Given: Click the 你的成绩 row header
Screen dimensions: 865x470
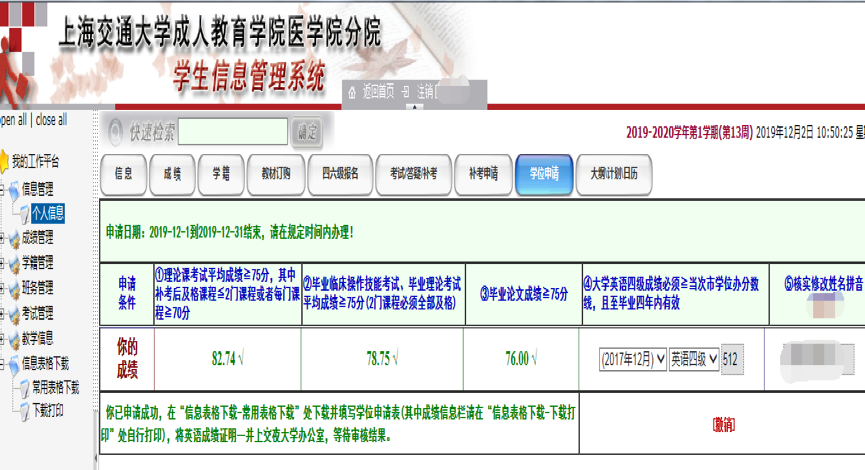Looking at the screenshot, I should pyautogui.click(x=127, y=359).
